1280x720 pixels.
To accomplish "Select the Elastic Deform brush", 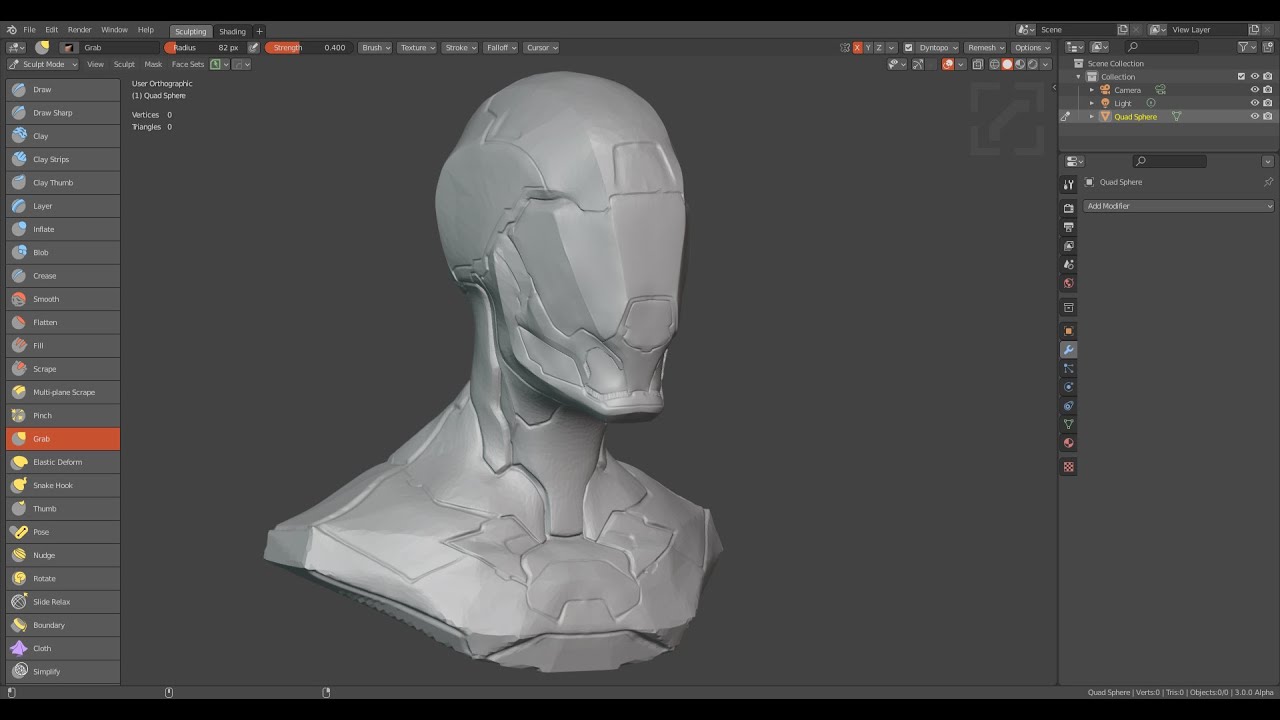I will click(x=63, y=462).
